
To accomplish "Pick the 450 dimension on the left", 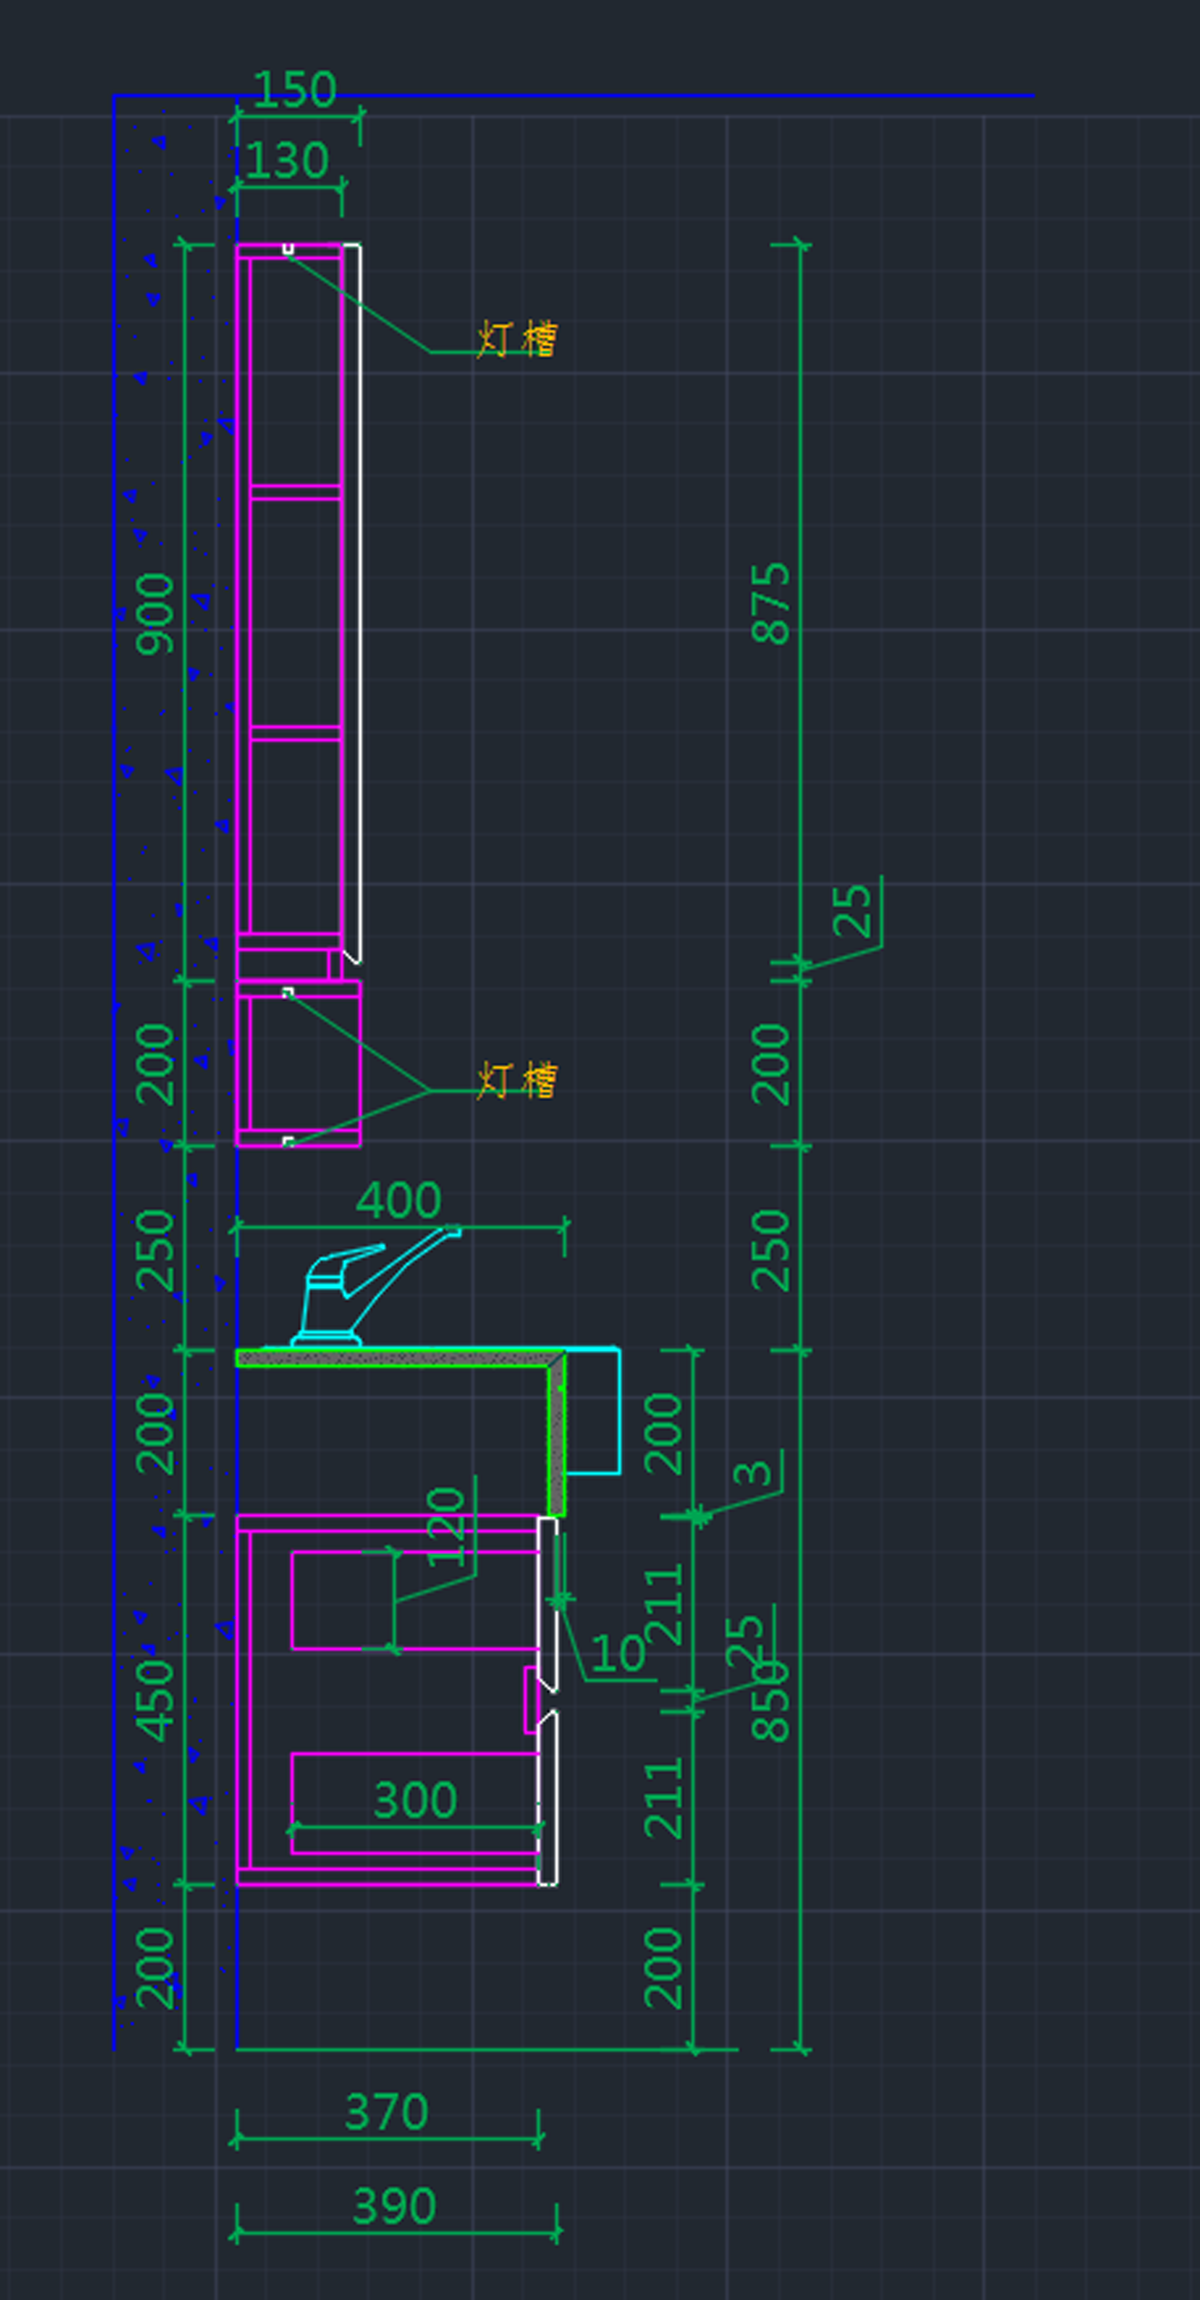I will tap(155, 1700).
